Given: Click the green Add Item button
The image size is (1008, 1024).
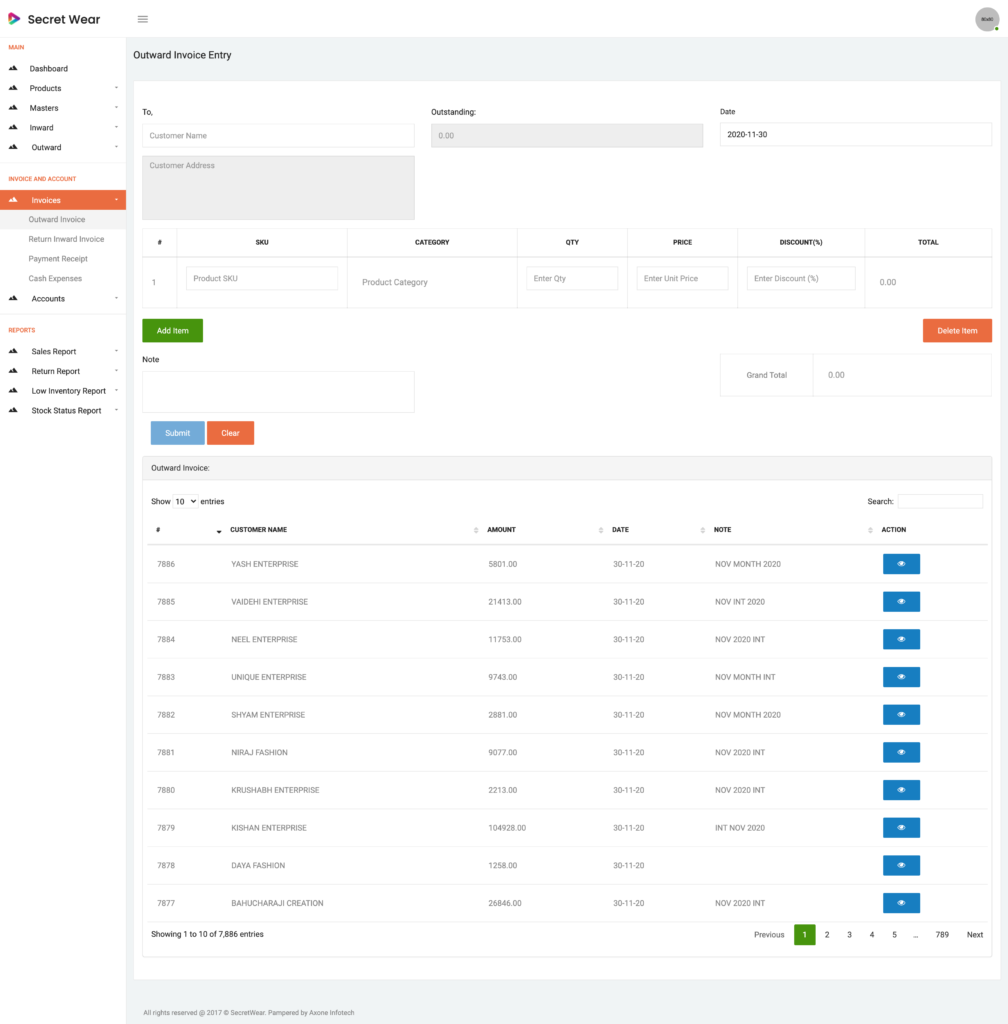Looking at the screenshot, I should pyautogui.click(x=172, y=331).
